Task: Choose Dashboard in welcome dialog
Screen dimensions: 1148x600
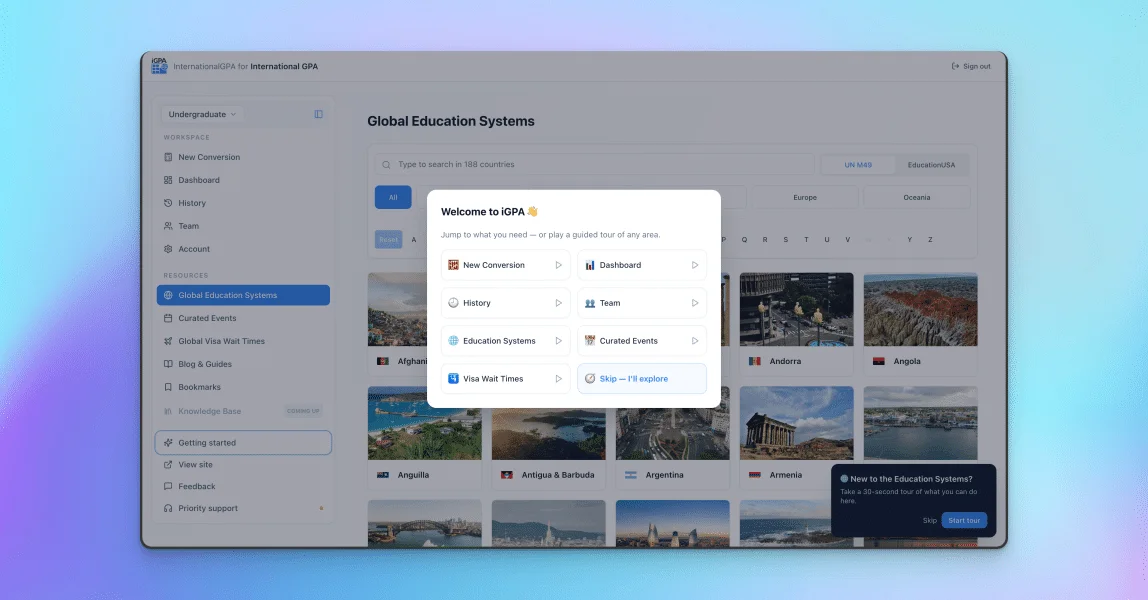Action: click(642, 265)
